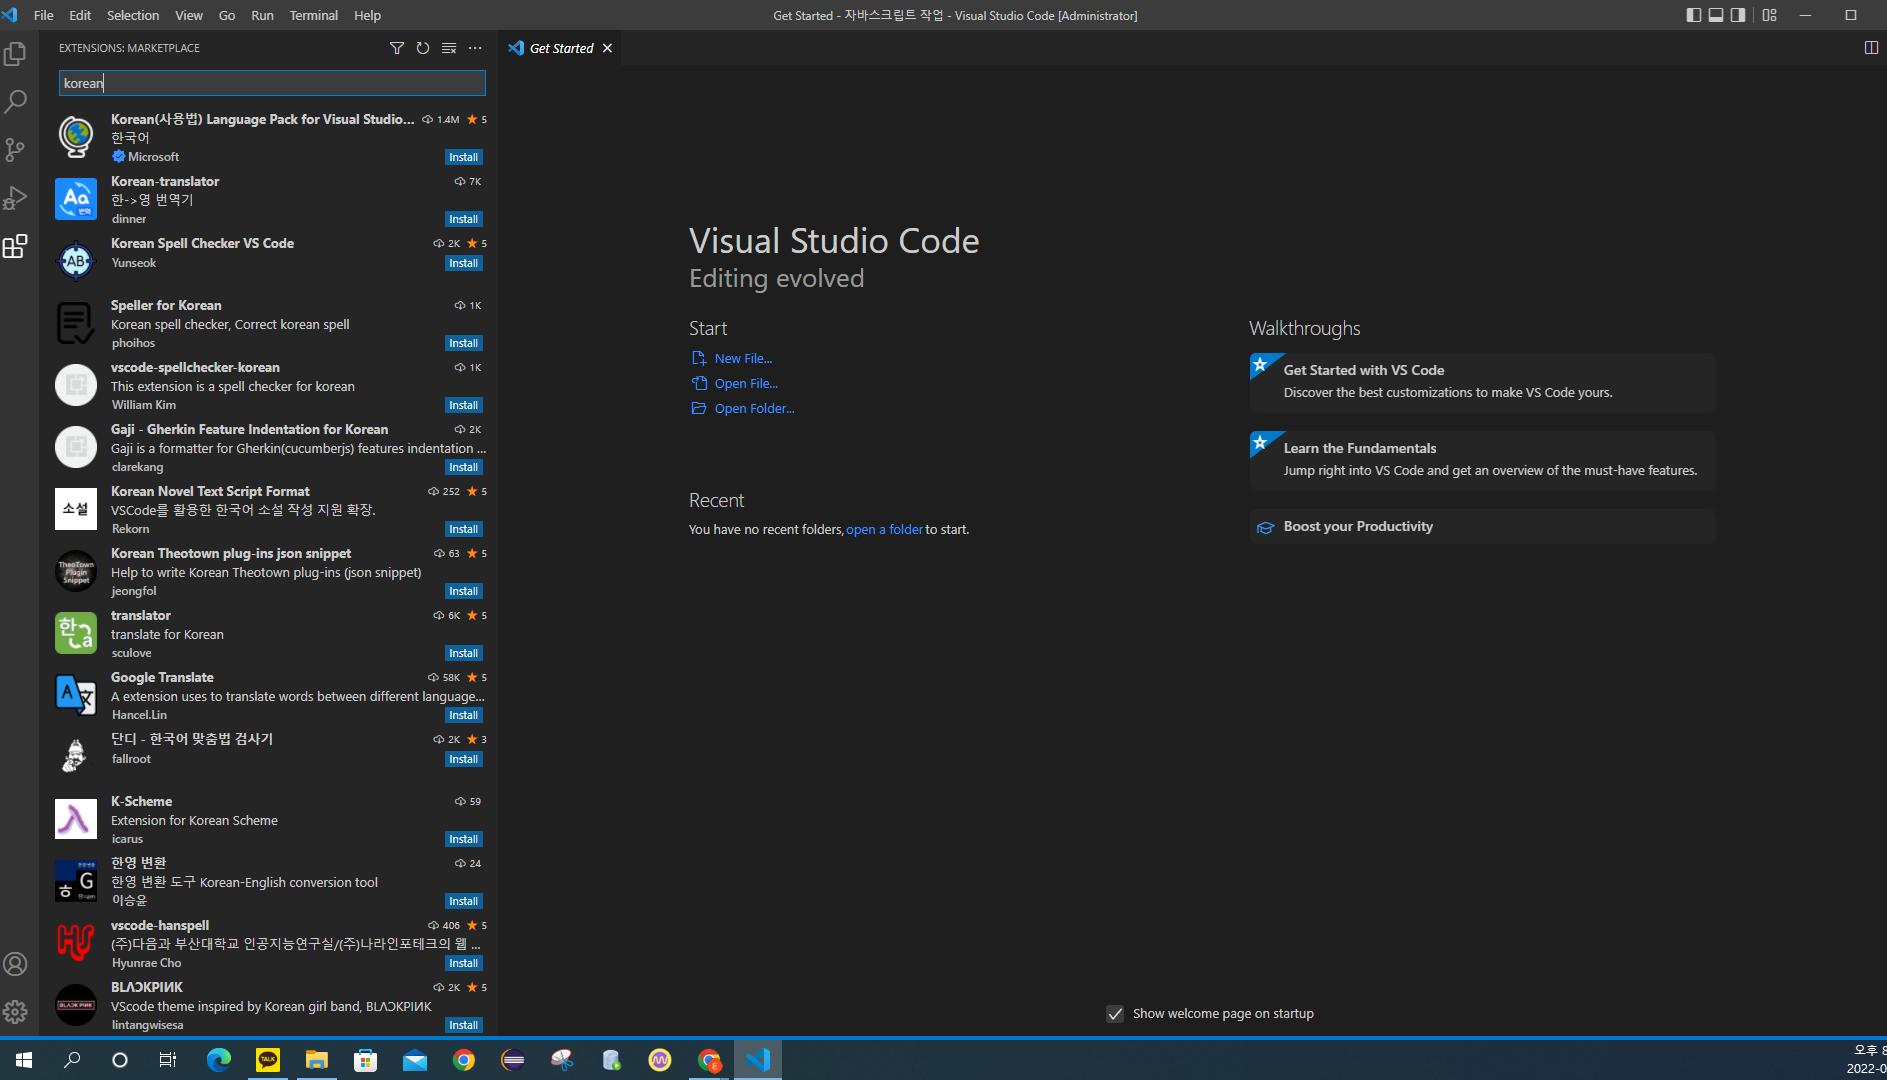This screenshot has width=1887, height=1080.
Task: Open Learn the Fundamentals walkthrough
Action: point(1482,459)
